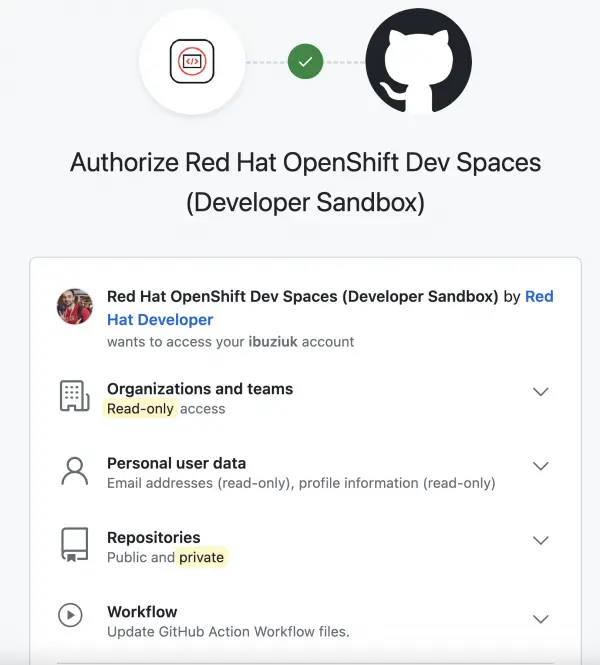600x665 pixels.
Task: Select the Organizations and teams heading
Action: pos(200,389)
